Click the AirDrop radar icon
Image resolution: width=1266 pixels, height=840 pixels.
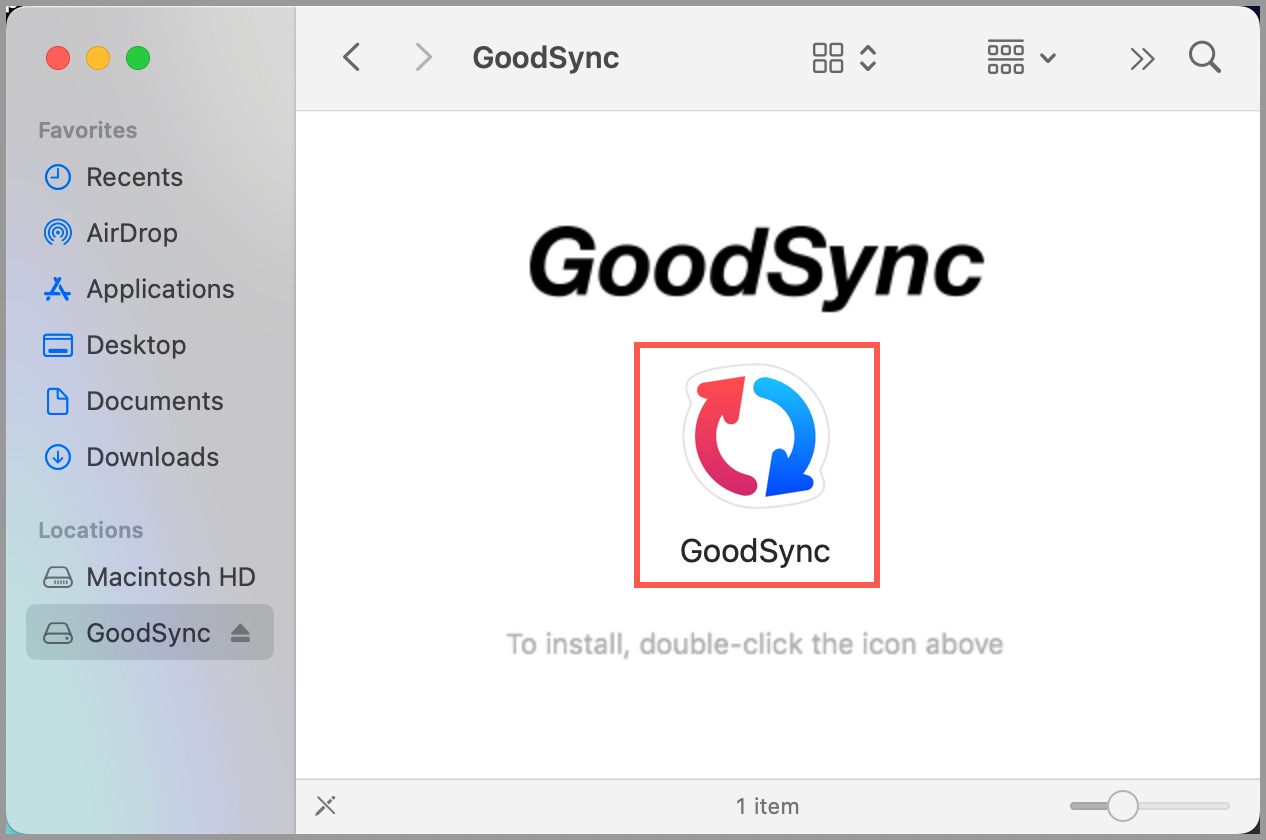point(58,233)
